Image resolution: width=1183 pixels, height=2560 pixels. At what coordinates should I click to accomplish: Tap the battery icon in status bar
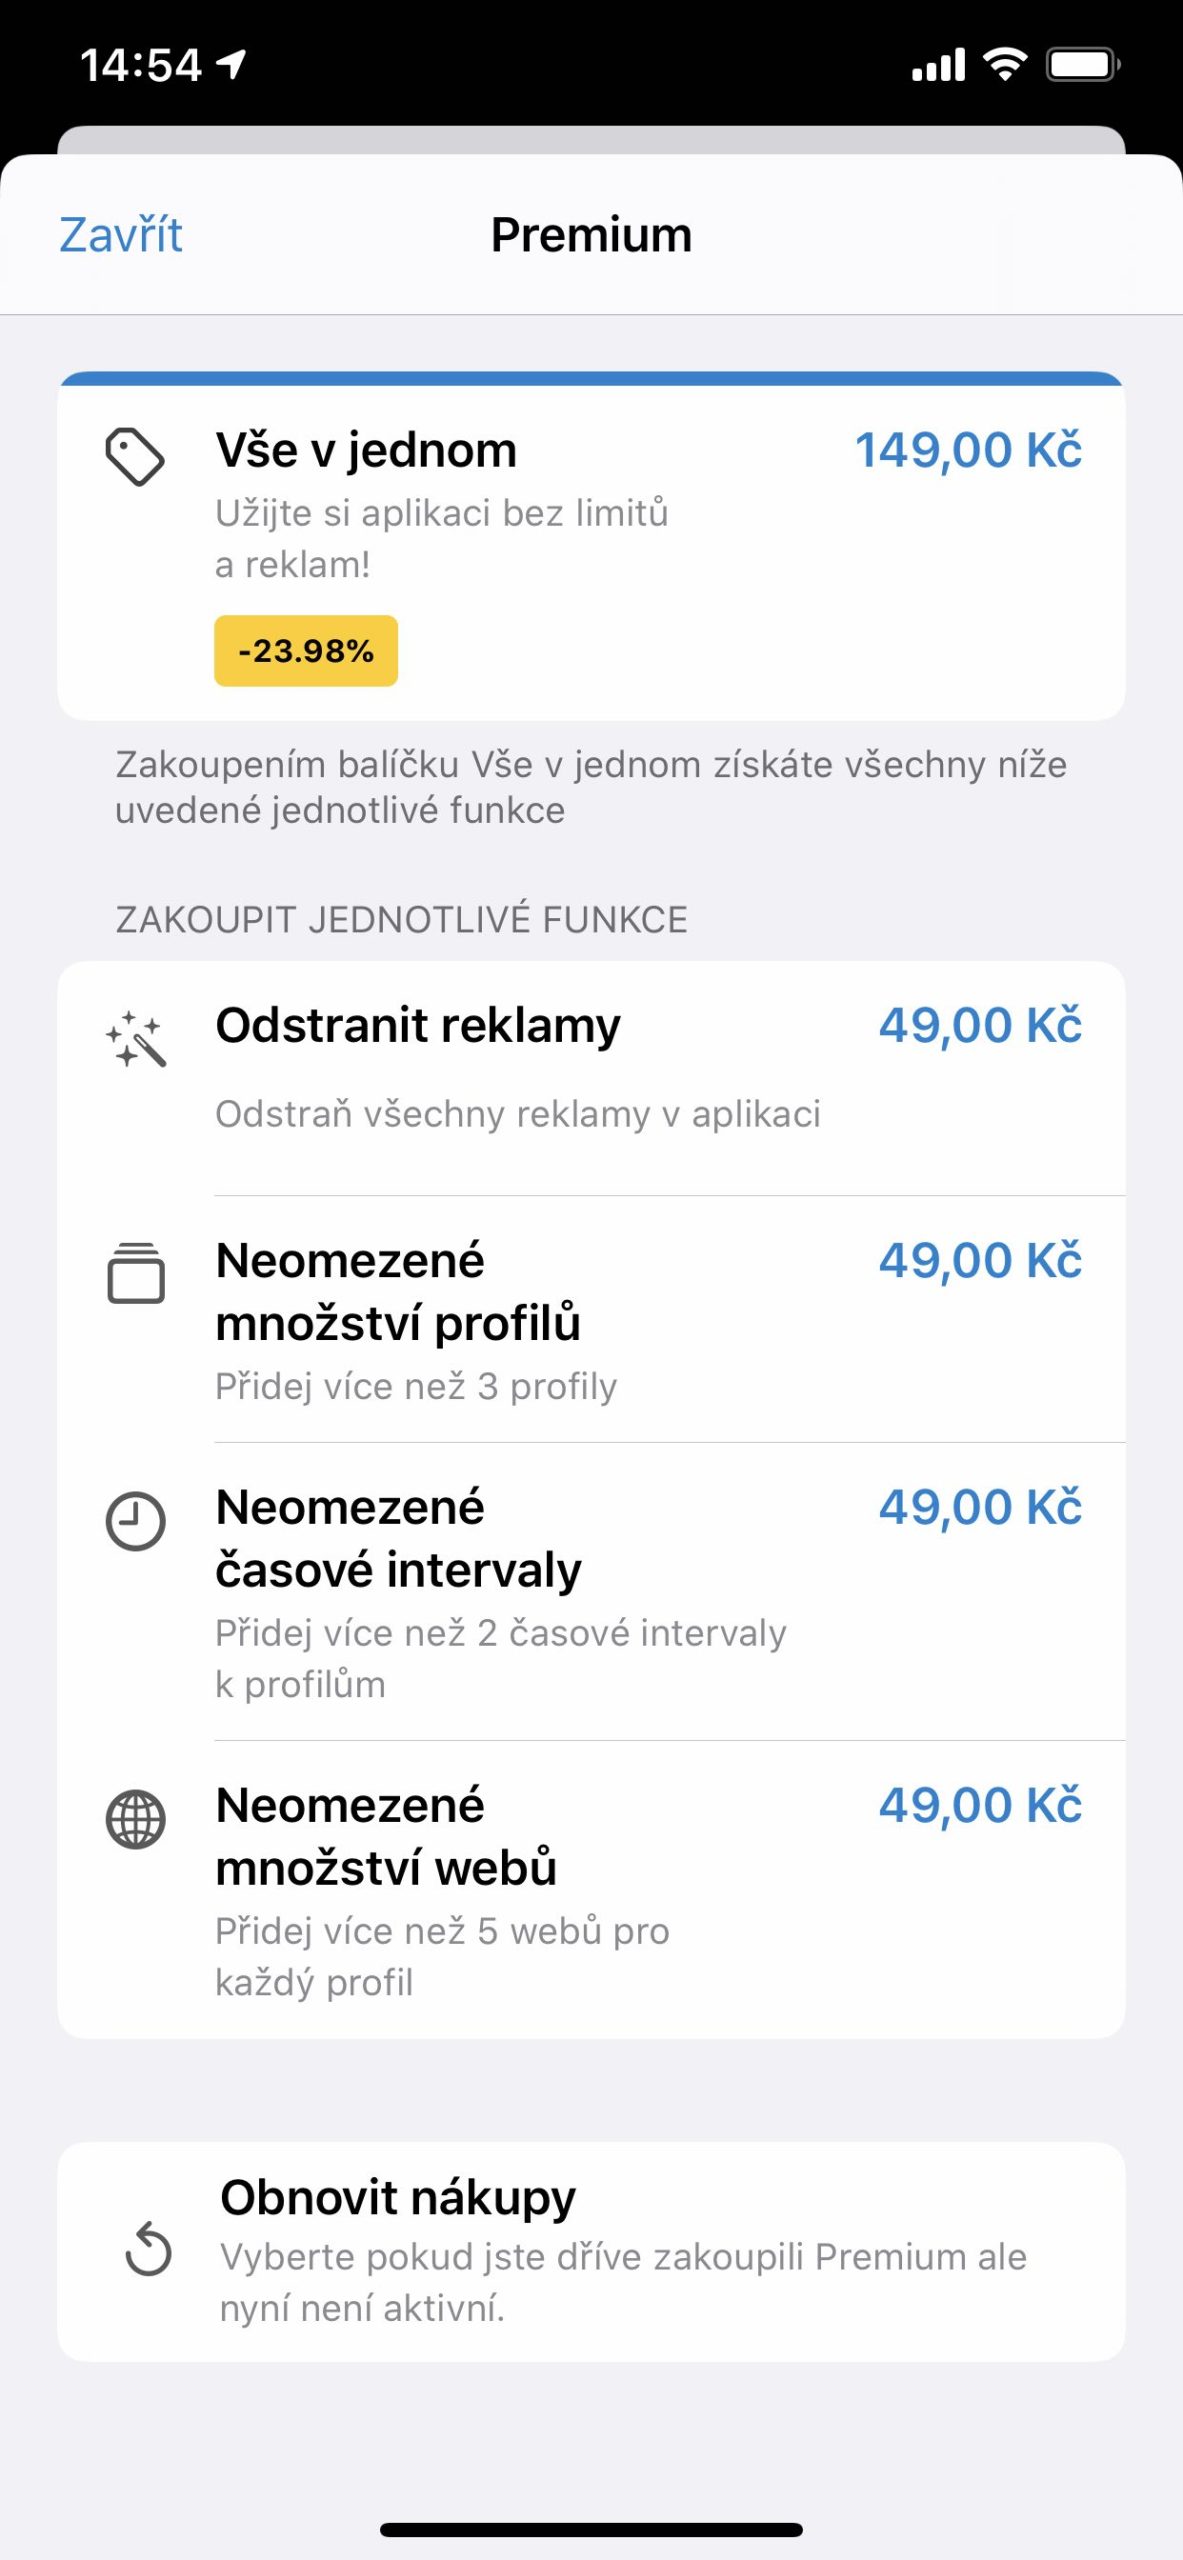1082,66
